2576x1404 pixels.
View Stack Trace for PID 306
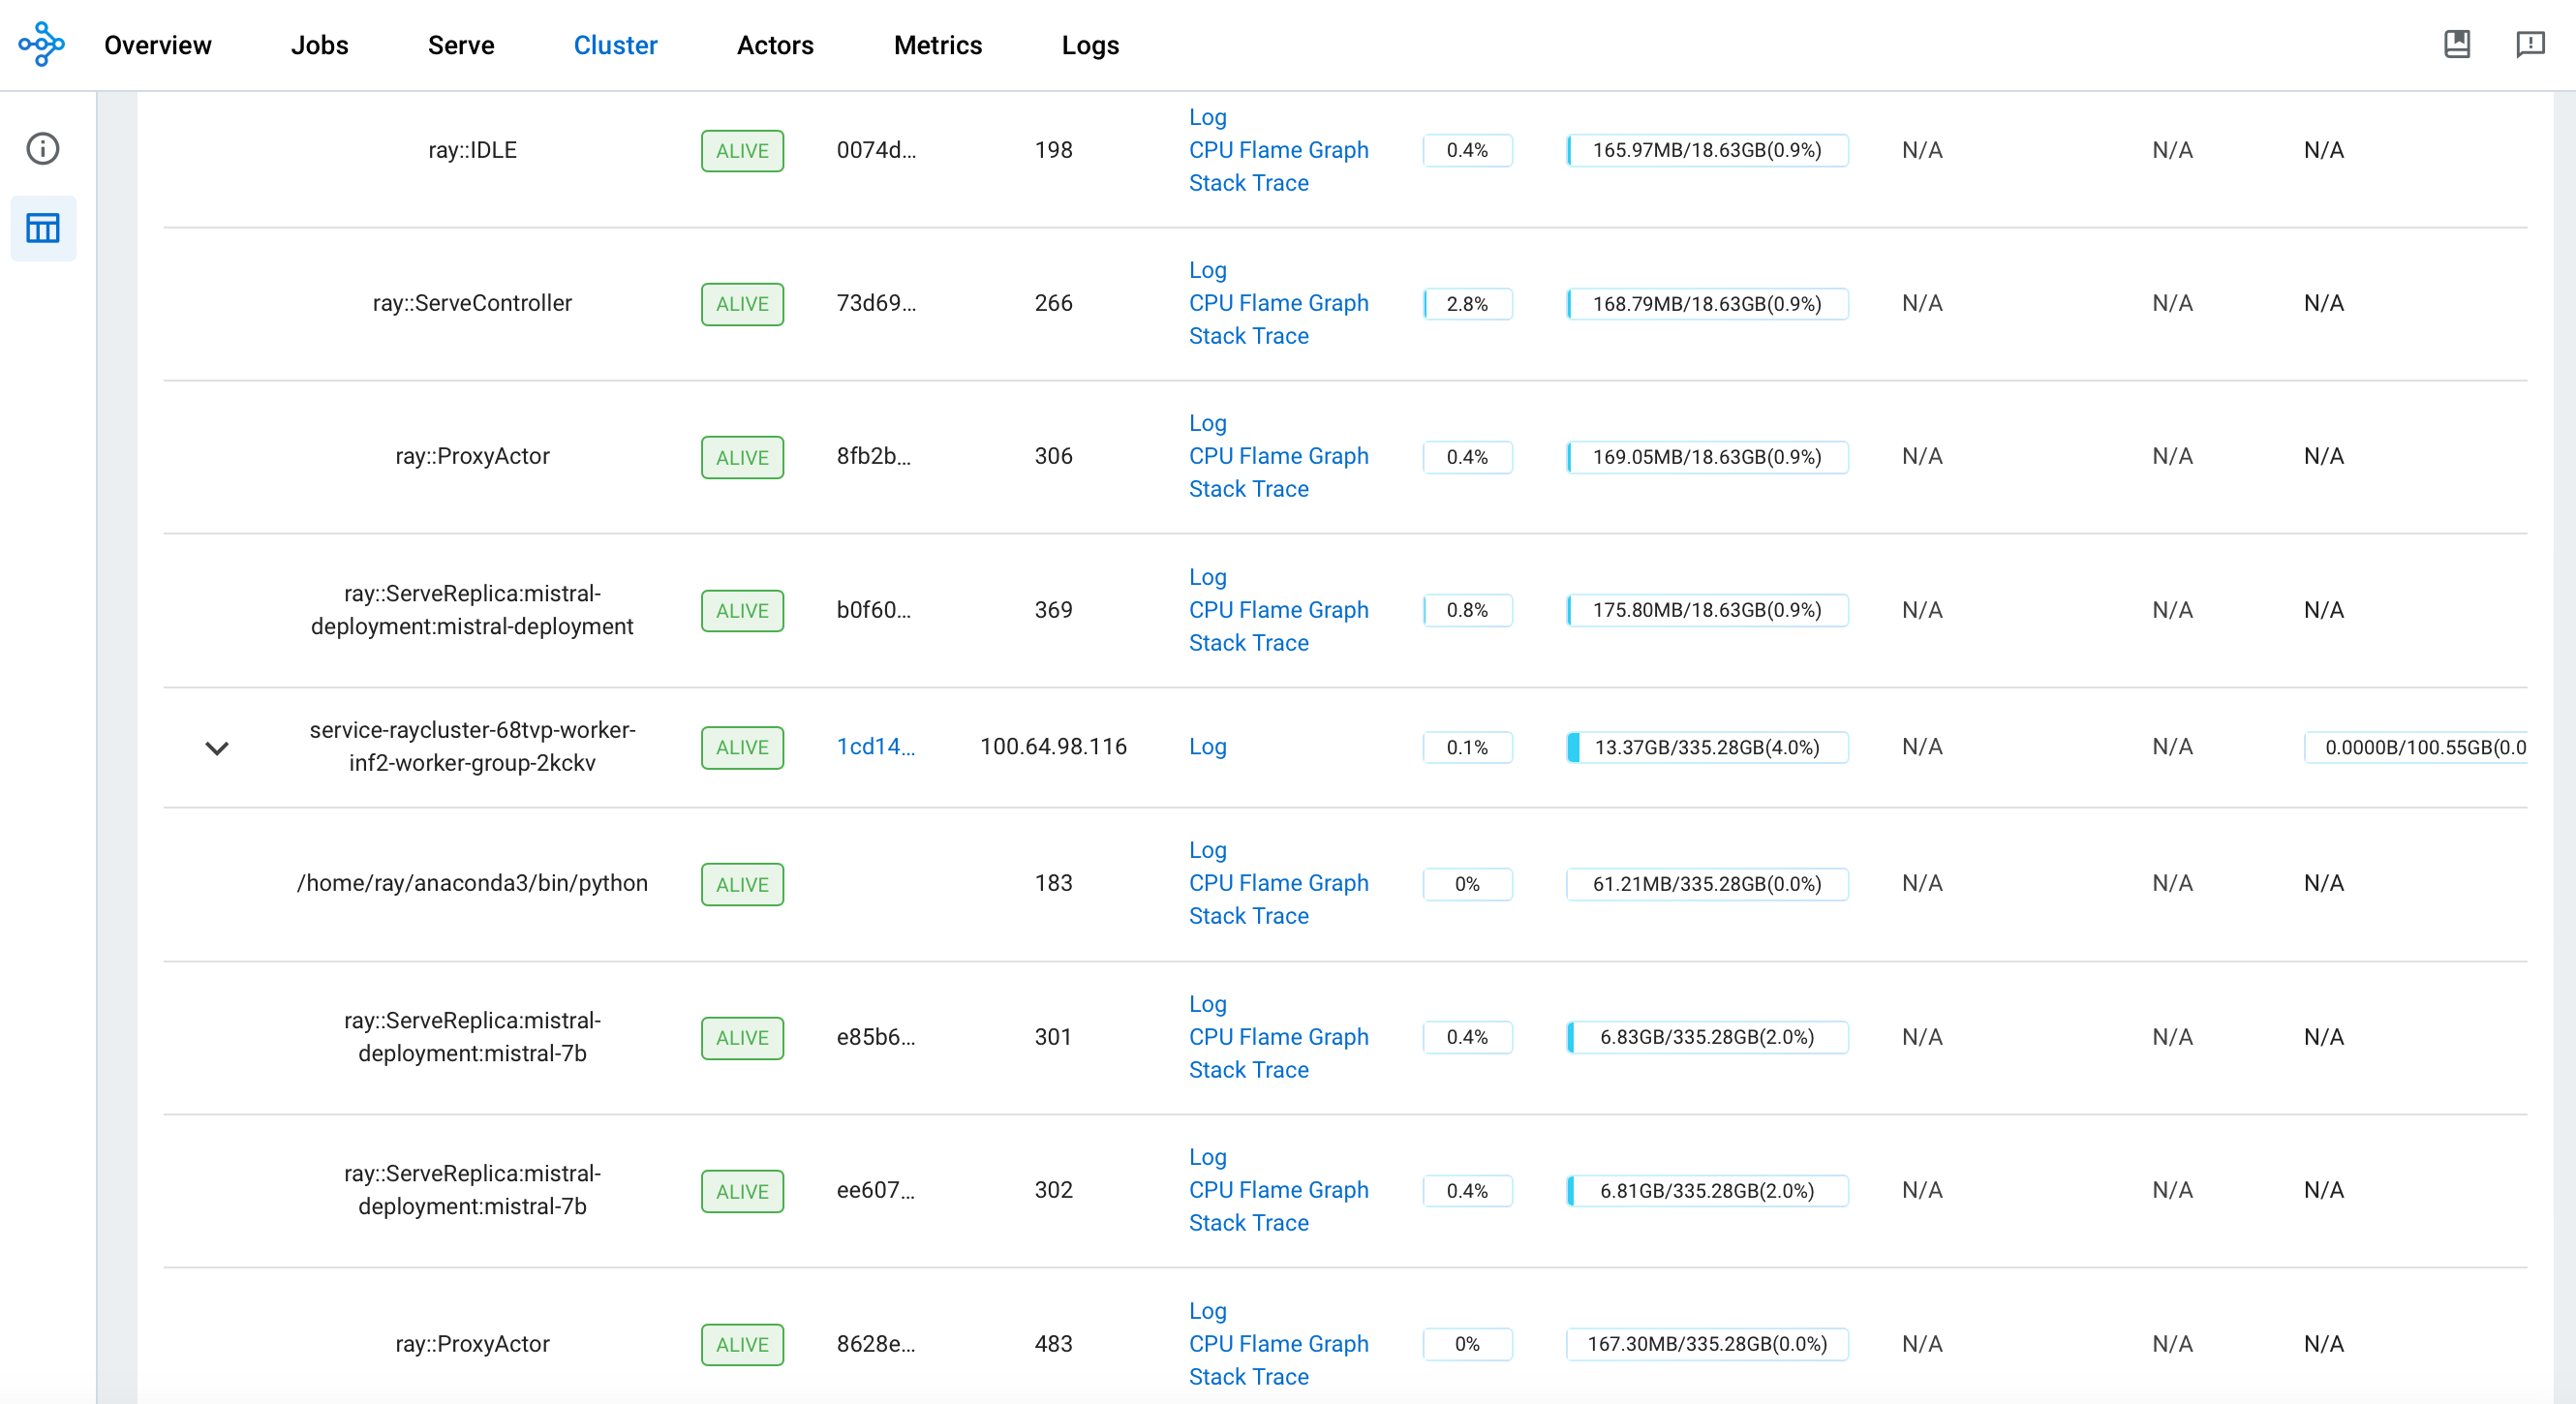[x=1249, y=489]
